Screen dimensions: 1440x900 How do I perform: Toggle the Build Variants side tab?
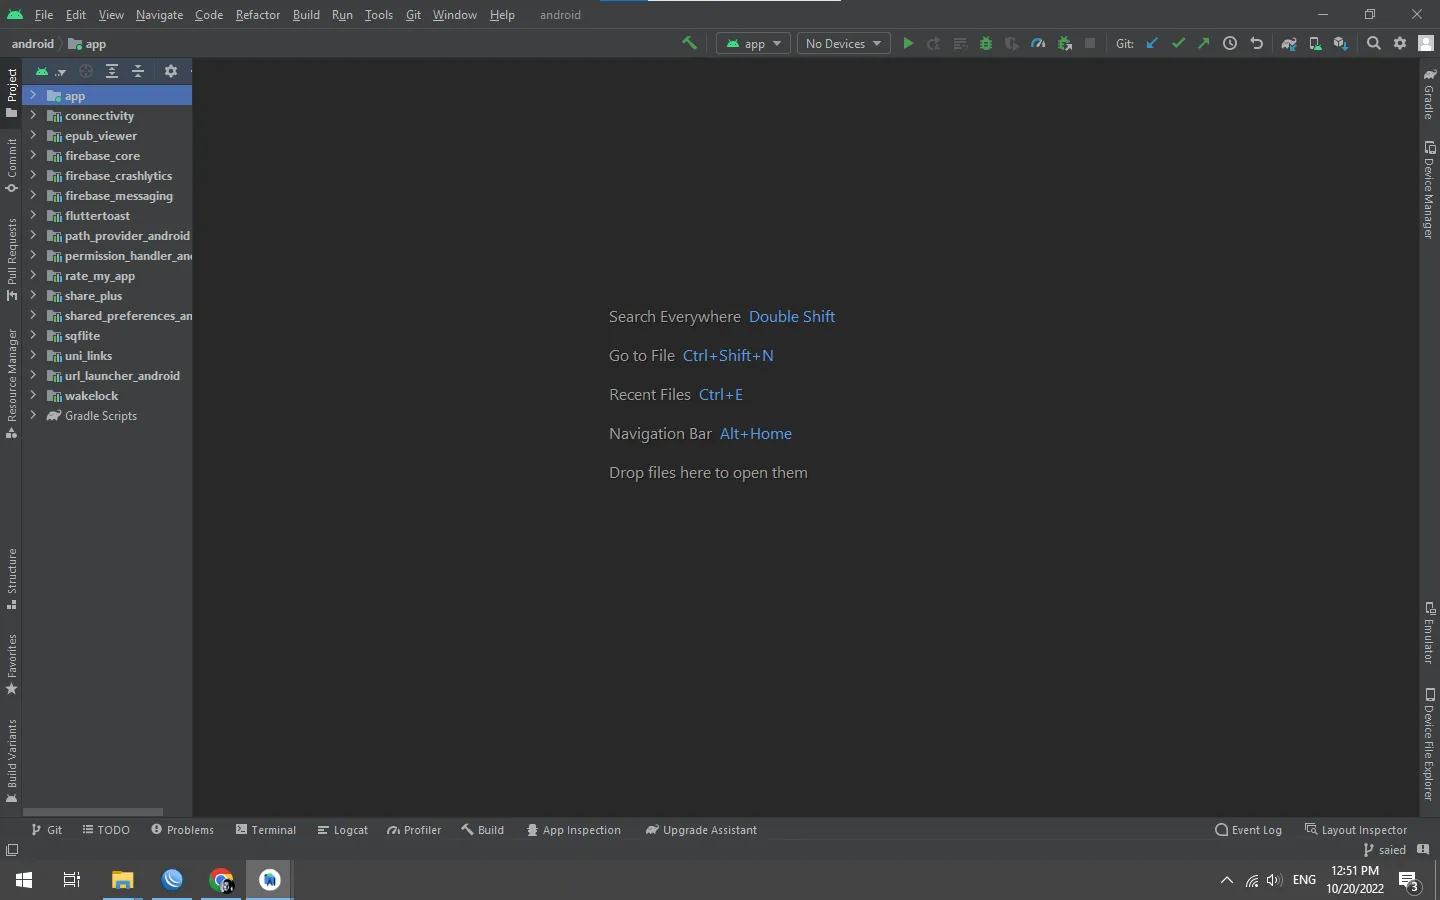coord(12,761)
